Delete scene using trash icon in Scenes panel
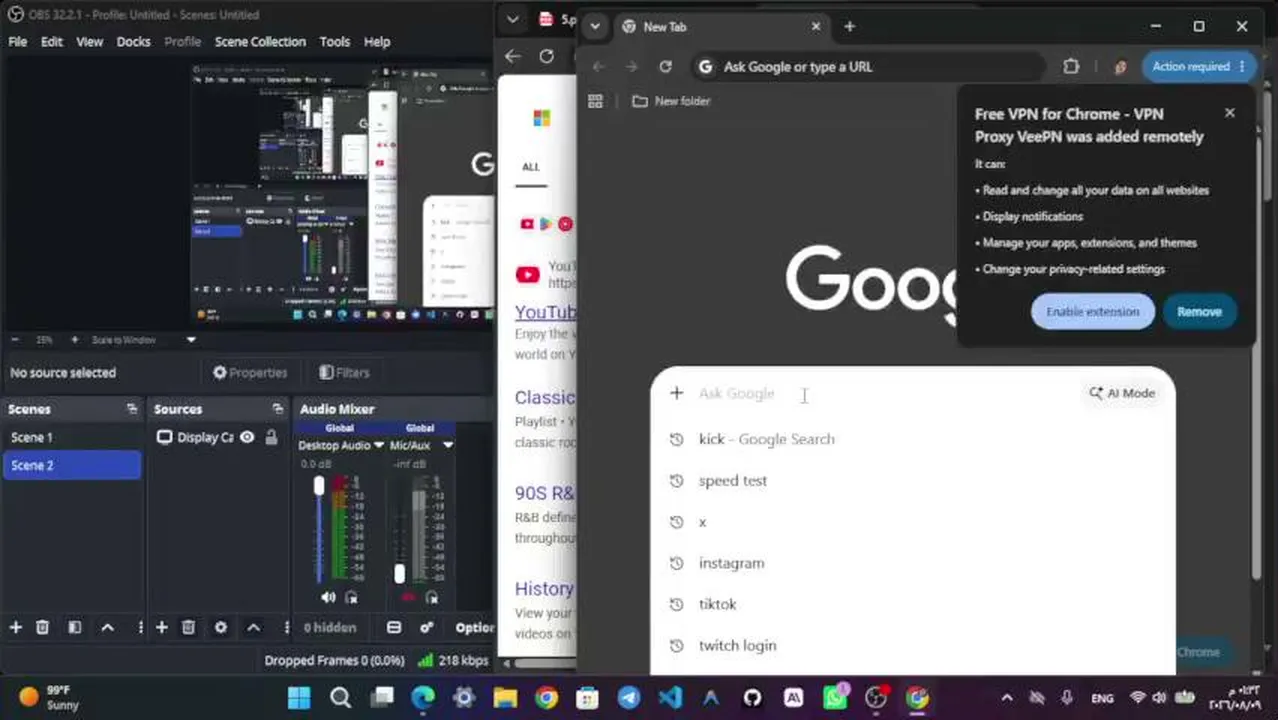 point(42,627)
